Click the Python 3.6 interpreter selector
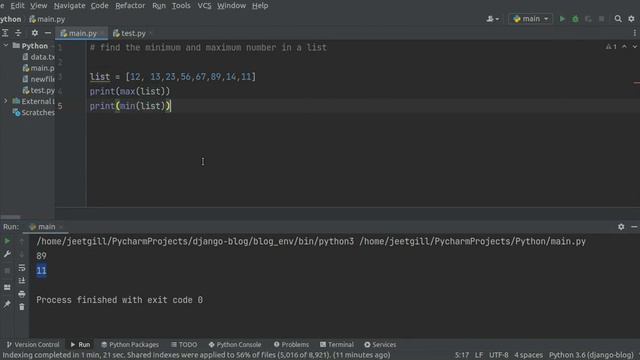The height and width of the screenshot is (360, 640). click(591, 355)
